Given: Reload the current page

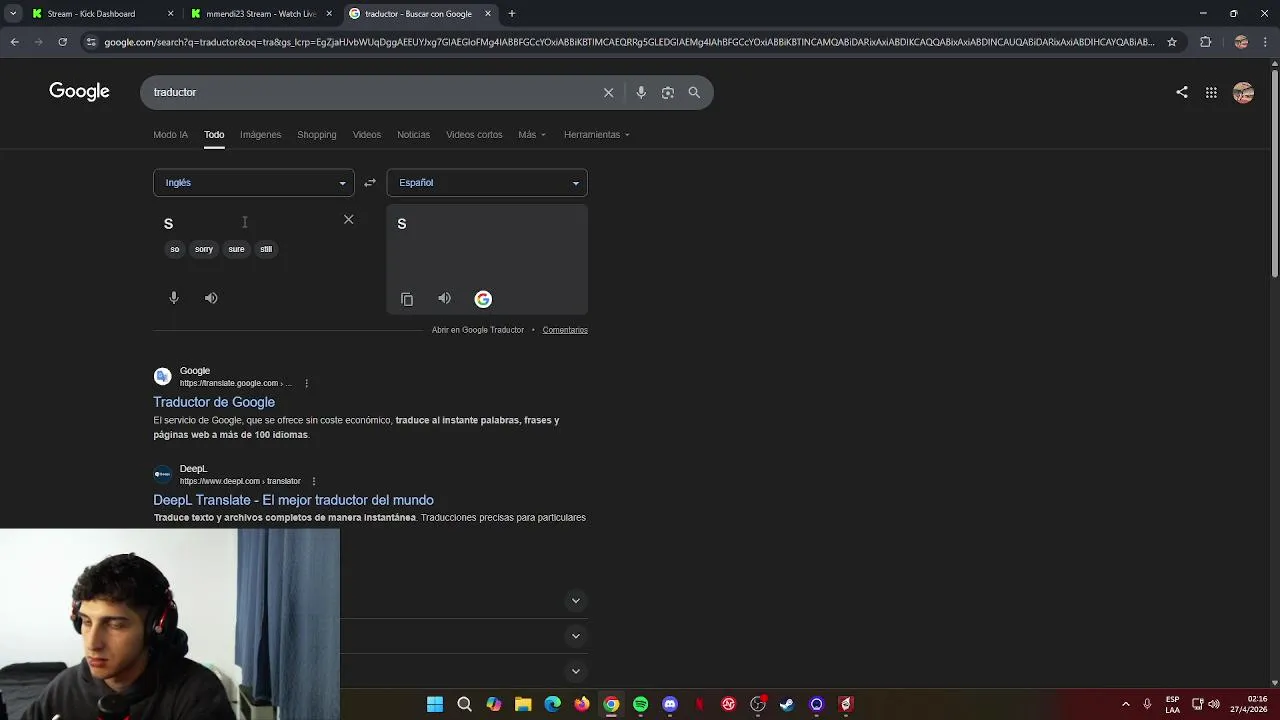Looking at the screenshot, I should coord(62,42).
